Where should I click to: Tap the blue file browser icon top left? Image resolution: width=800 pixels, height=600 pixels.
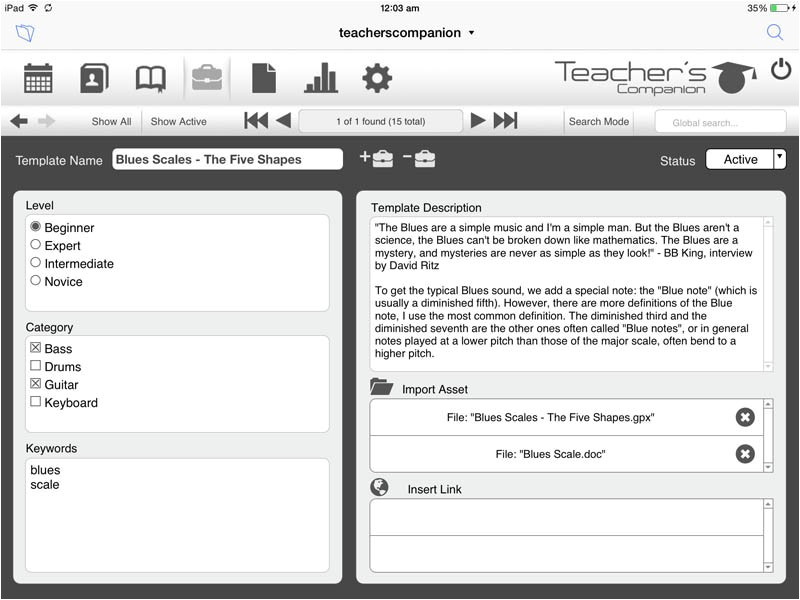click(25, 33)
